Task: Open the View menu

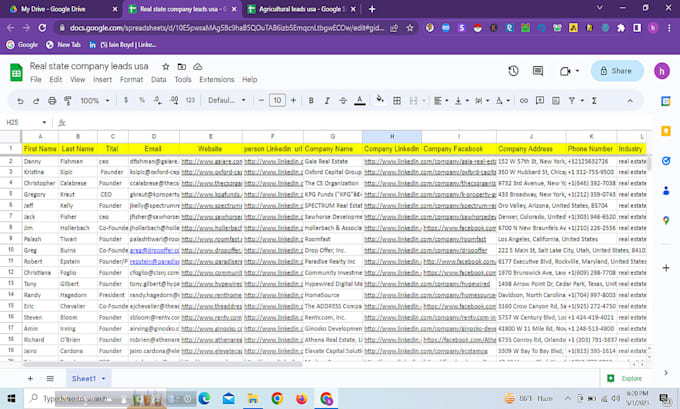Action: [78, 79]
